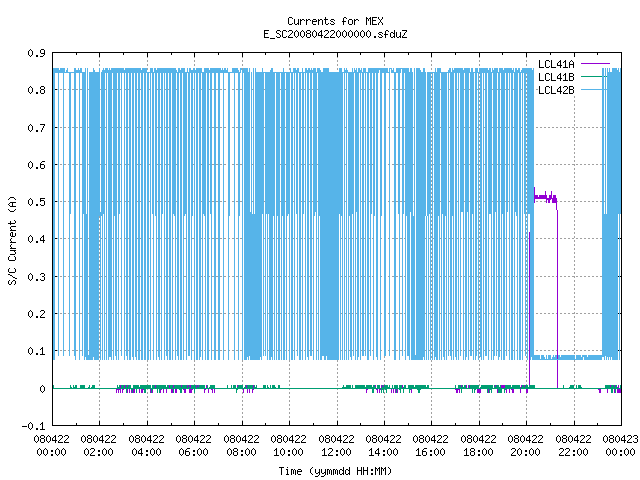640x480 pixels.
Task: Click the 080422 02:00 x-axis tick label
Action: coord(98,446)
